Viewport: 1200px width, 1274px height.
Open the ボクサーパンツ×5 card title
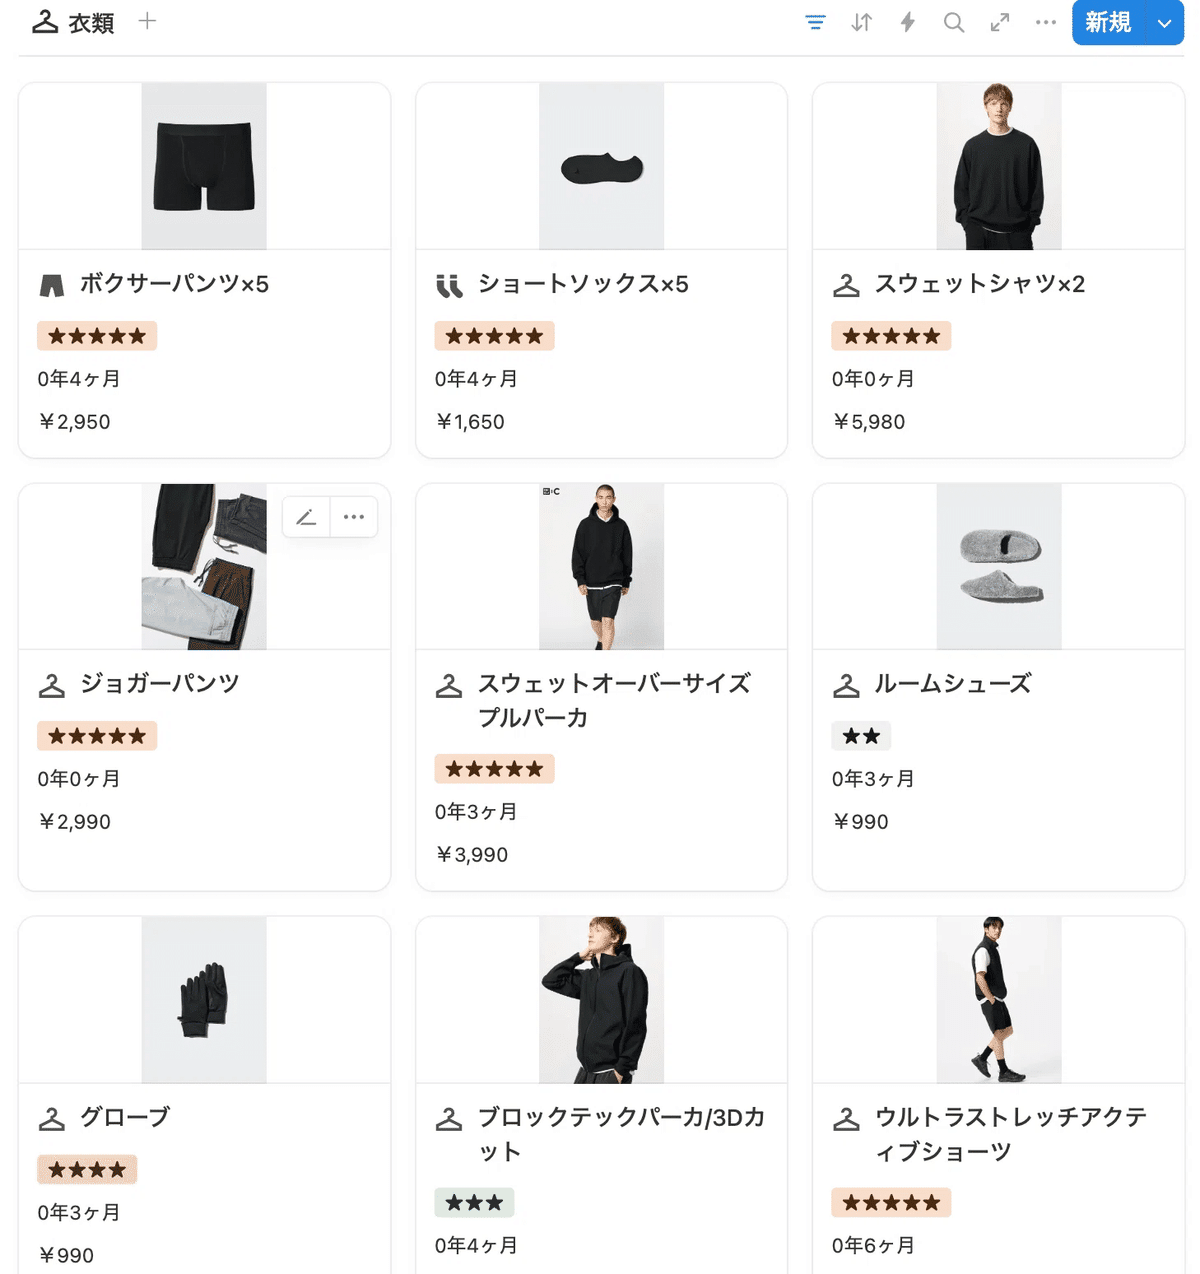174,284
